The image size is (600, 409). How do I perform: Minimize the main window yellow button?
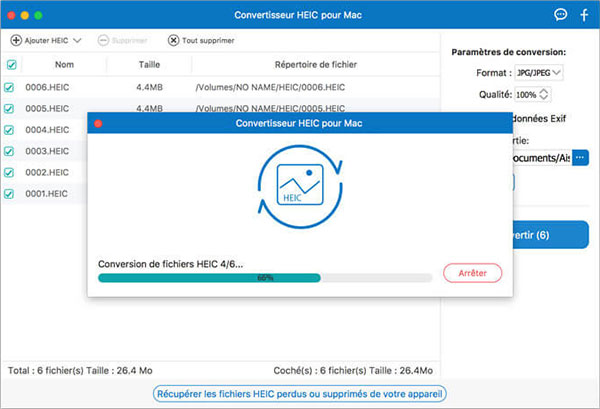[24, 15]
